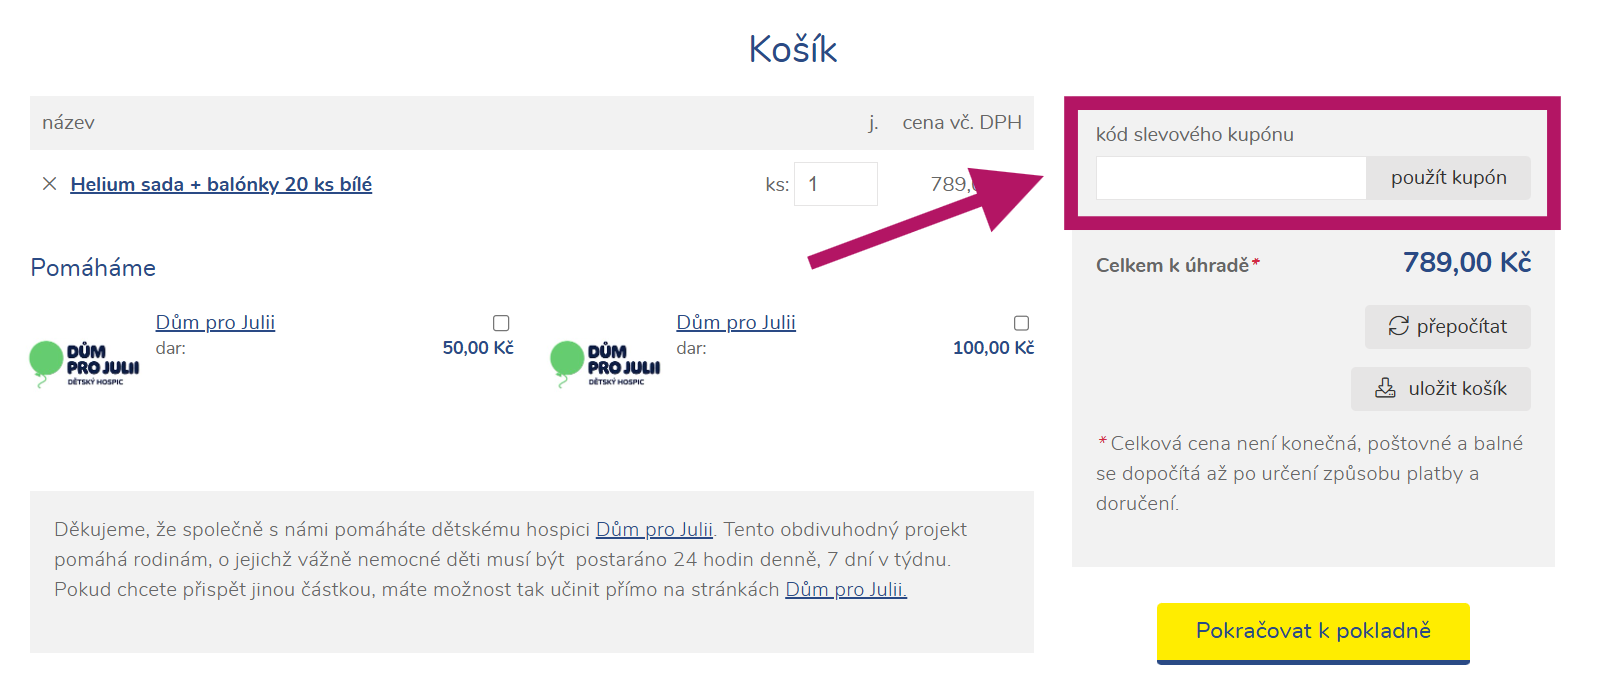Screen dimensions: 1602x683
Task: Click the Dům pro Julii logo by 100 Kč
Action: 606,364
